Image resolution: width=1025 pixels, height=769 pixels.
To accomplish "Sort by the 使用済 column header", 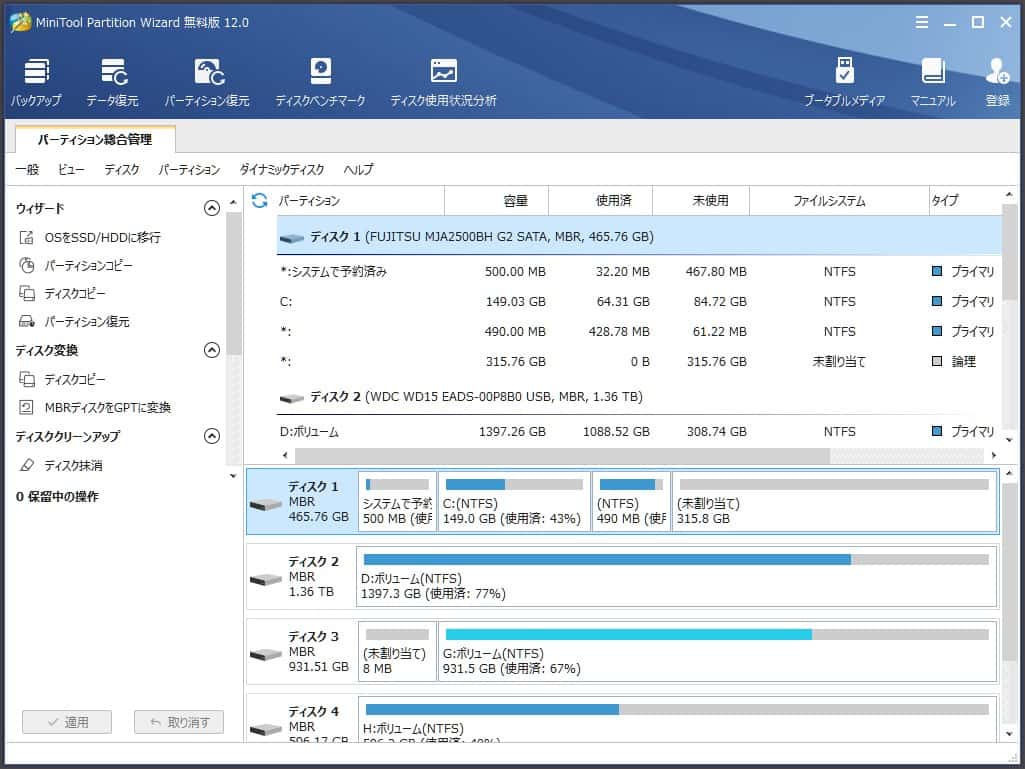I will [x=601, y=201].
